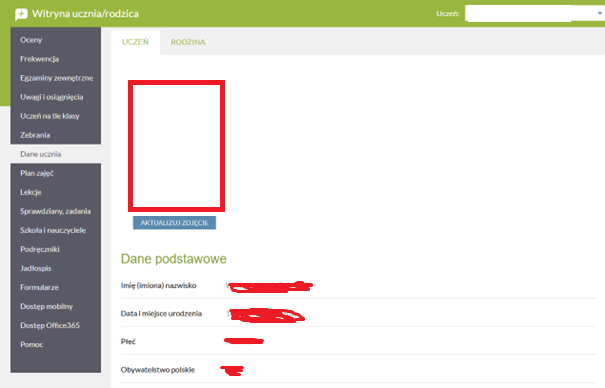
Task: Click the student photo placeholder
Action: click(x=176, y=146)
